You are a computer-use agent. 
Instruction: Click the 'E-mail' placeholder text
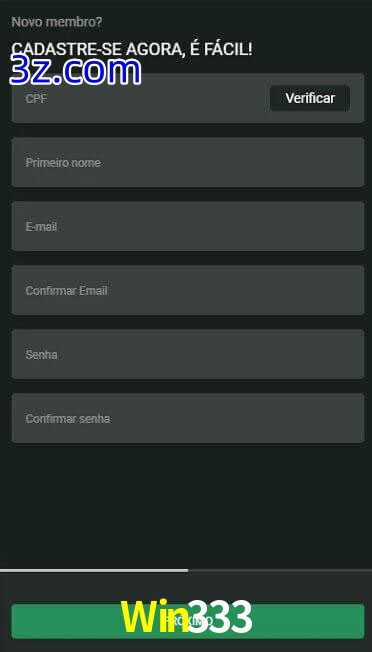point(41,227)
